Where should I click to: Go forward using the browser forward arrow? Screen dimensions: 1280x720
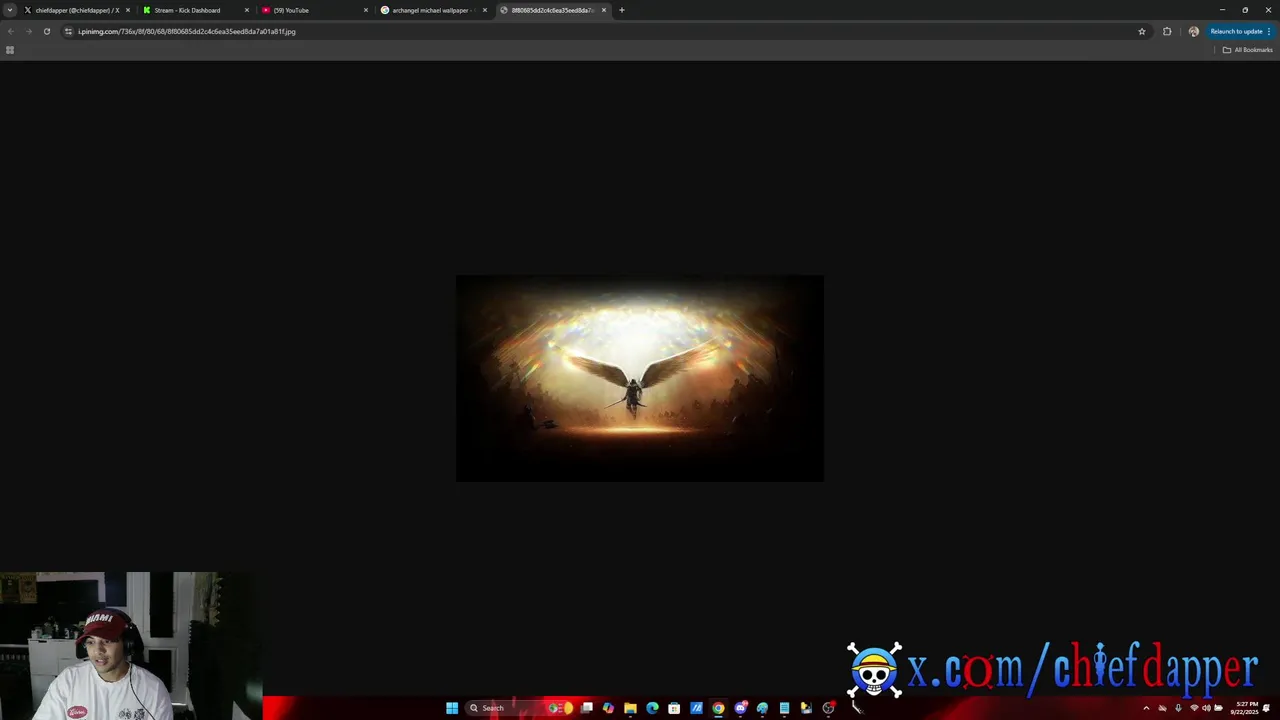point(28,31)
